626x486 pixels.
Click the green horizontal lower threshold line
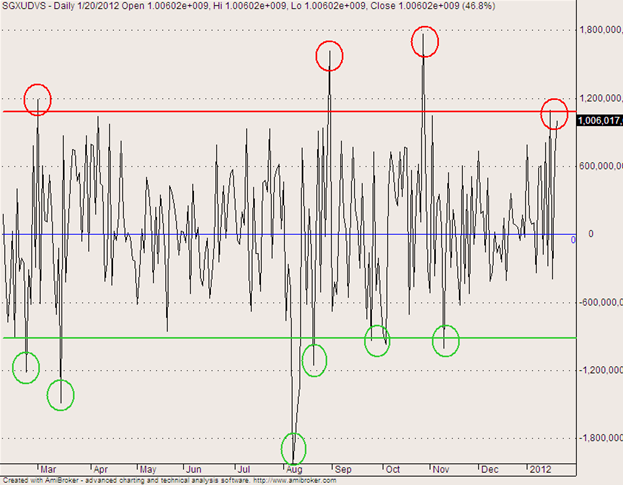point(200,338)
